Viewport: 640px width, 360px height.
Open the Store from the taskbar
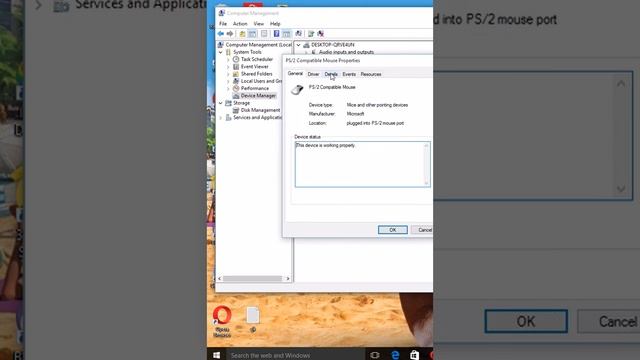pyautogui.click(x=414, y=355)
